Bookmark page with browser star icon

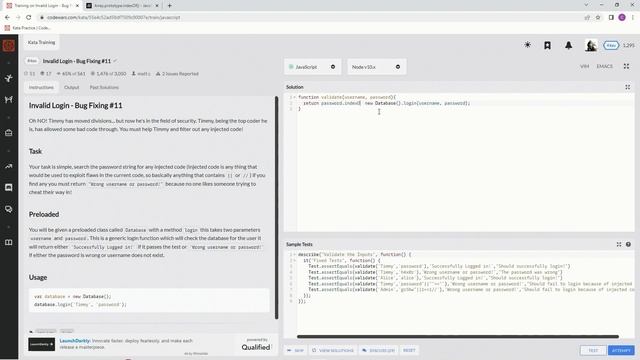tap(598, 18)
